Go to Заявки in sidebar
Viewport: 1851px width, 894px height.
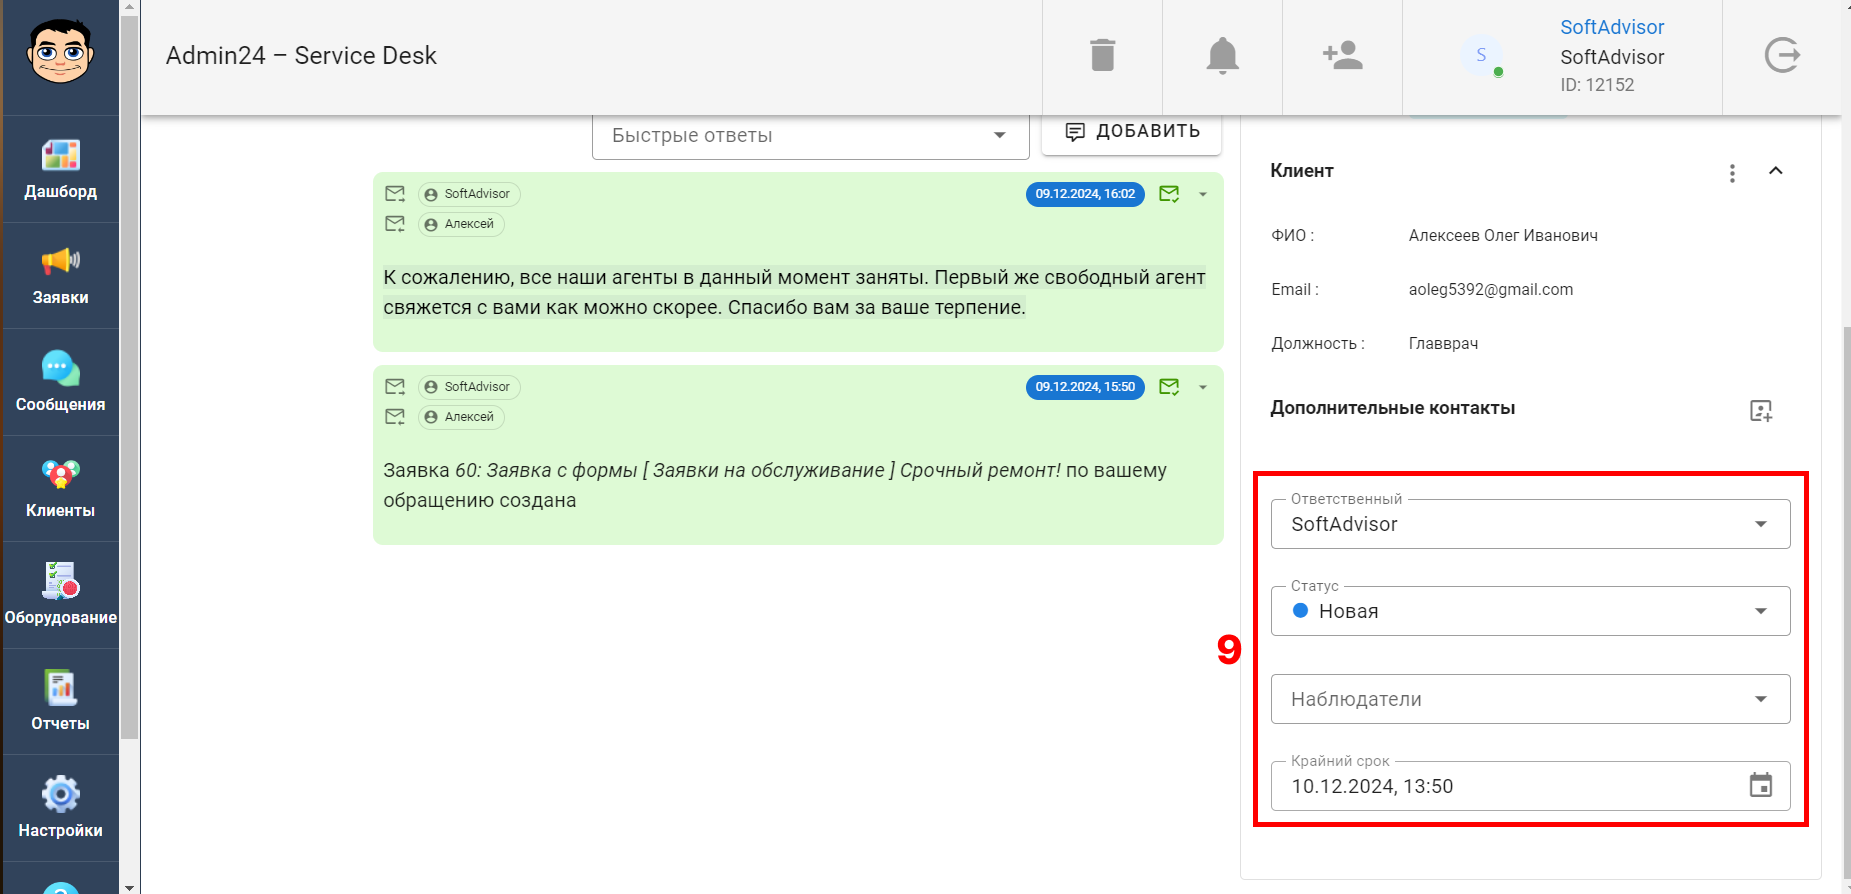coord(60,276)
